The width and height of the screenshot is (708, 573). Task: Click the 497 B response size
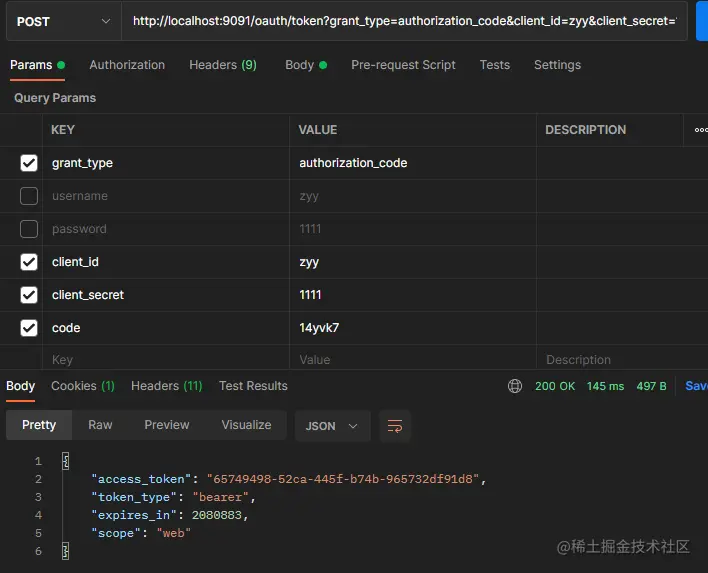[x=651, y=387]
